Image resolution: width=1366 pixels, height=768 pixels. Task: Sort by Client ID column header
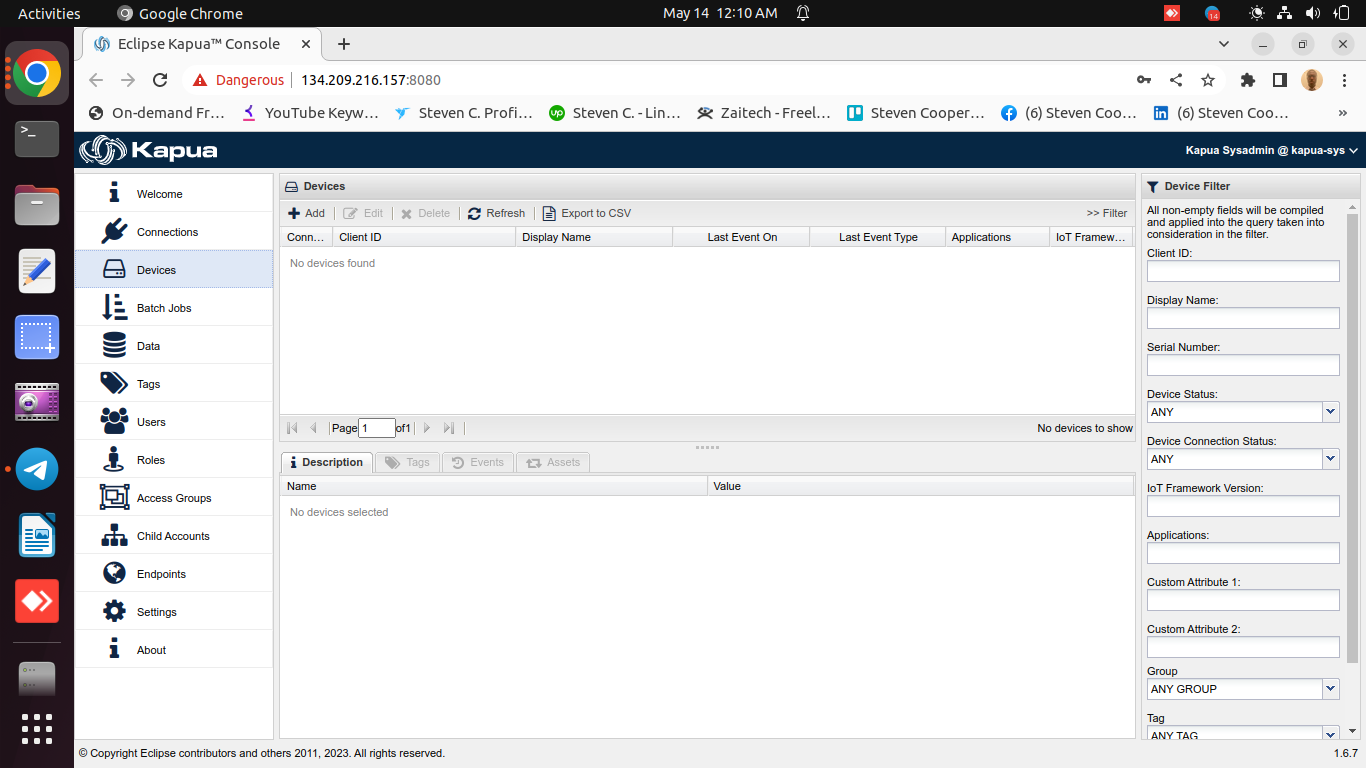point(424,237)
